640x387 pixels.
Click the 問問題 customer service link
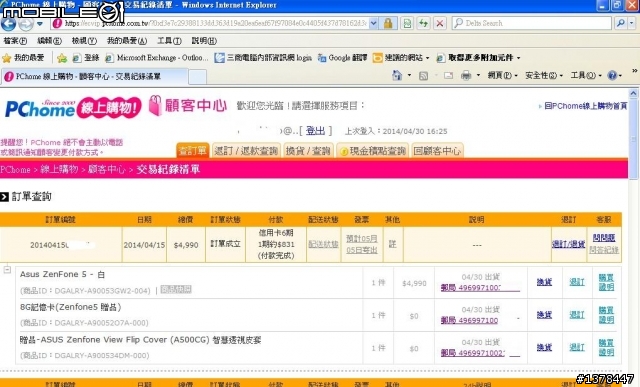[x=604, y=238]
